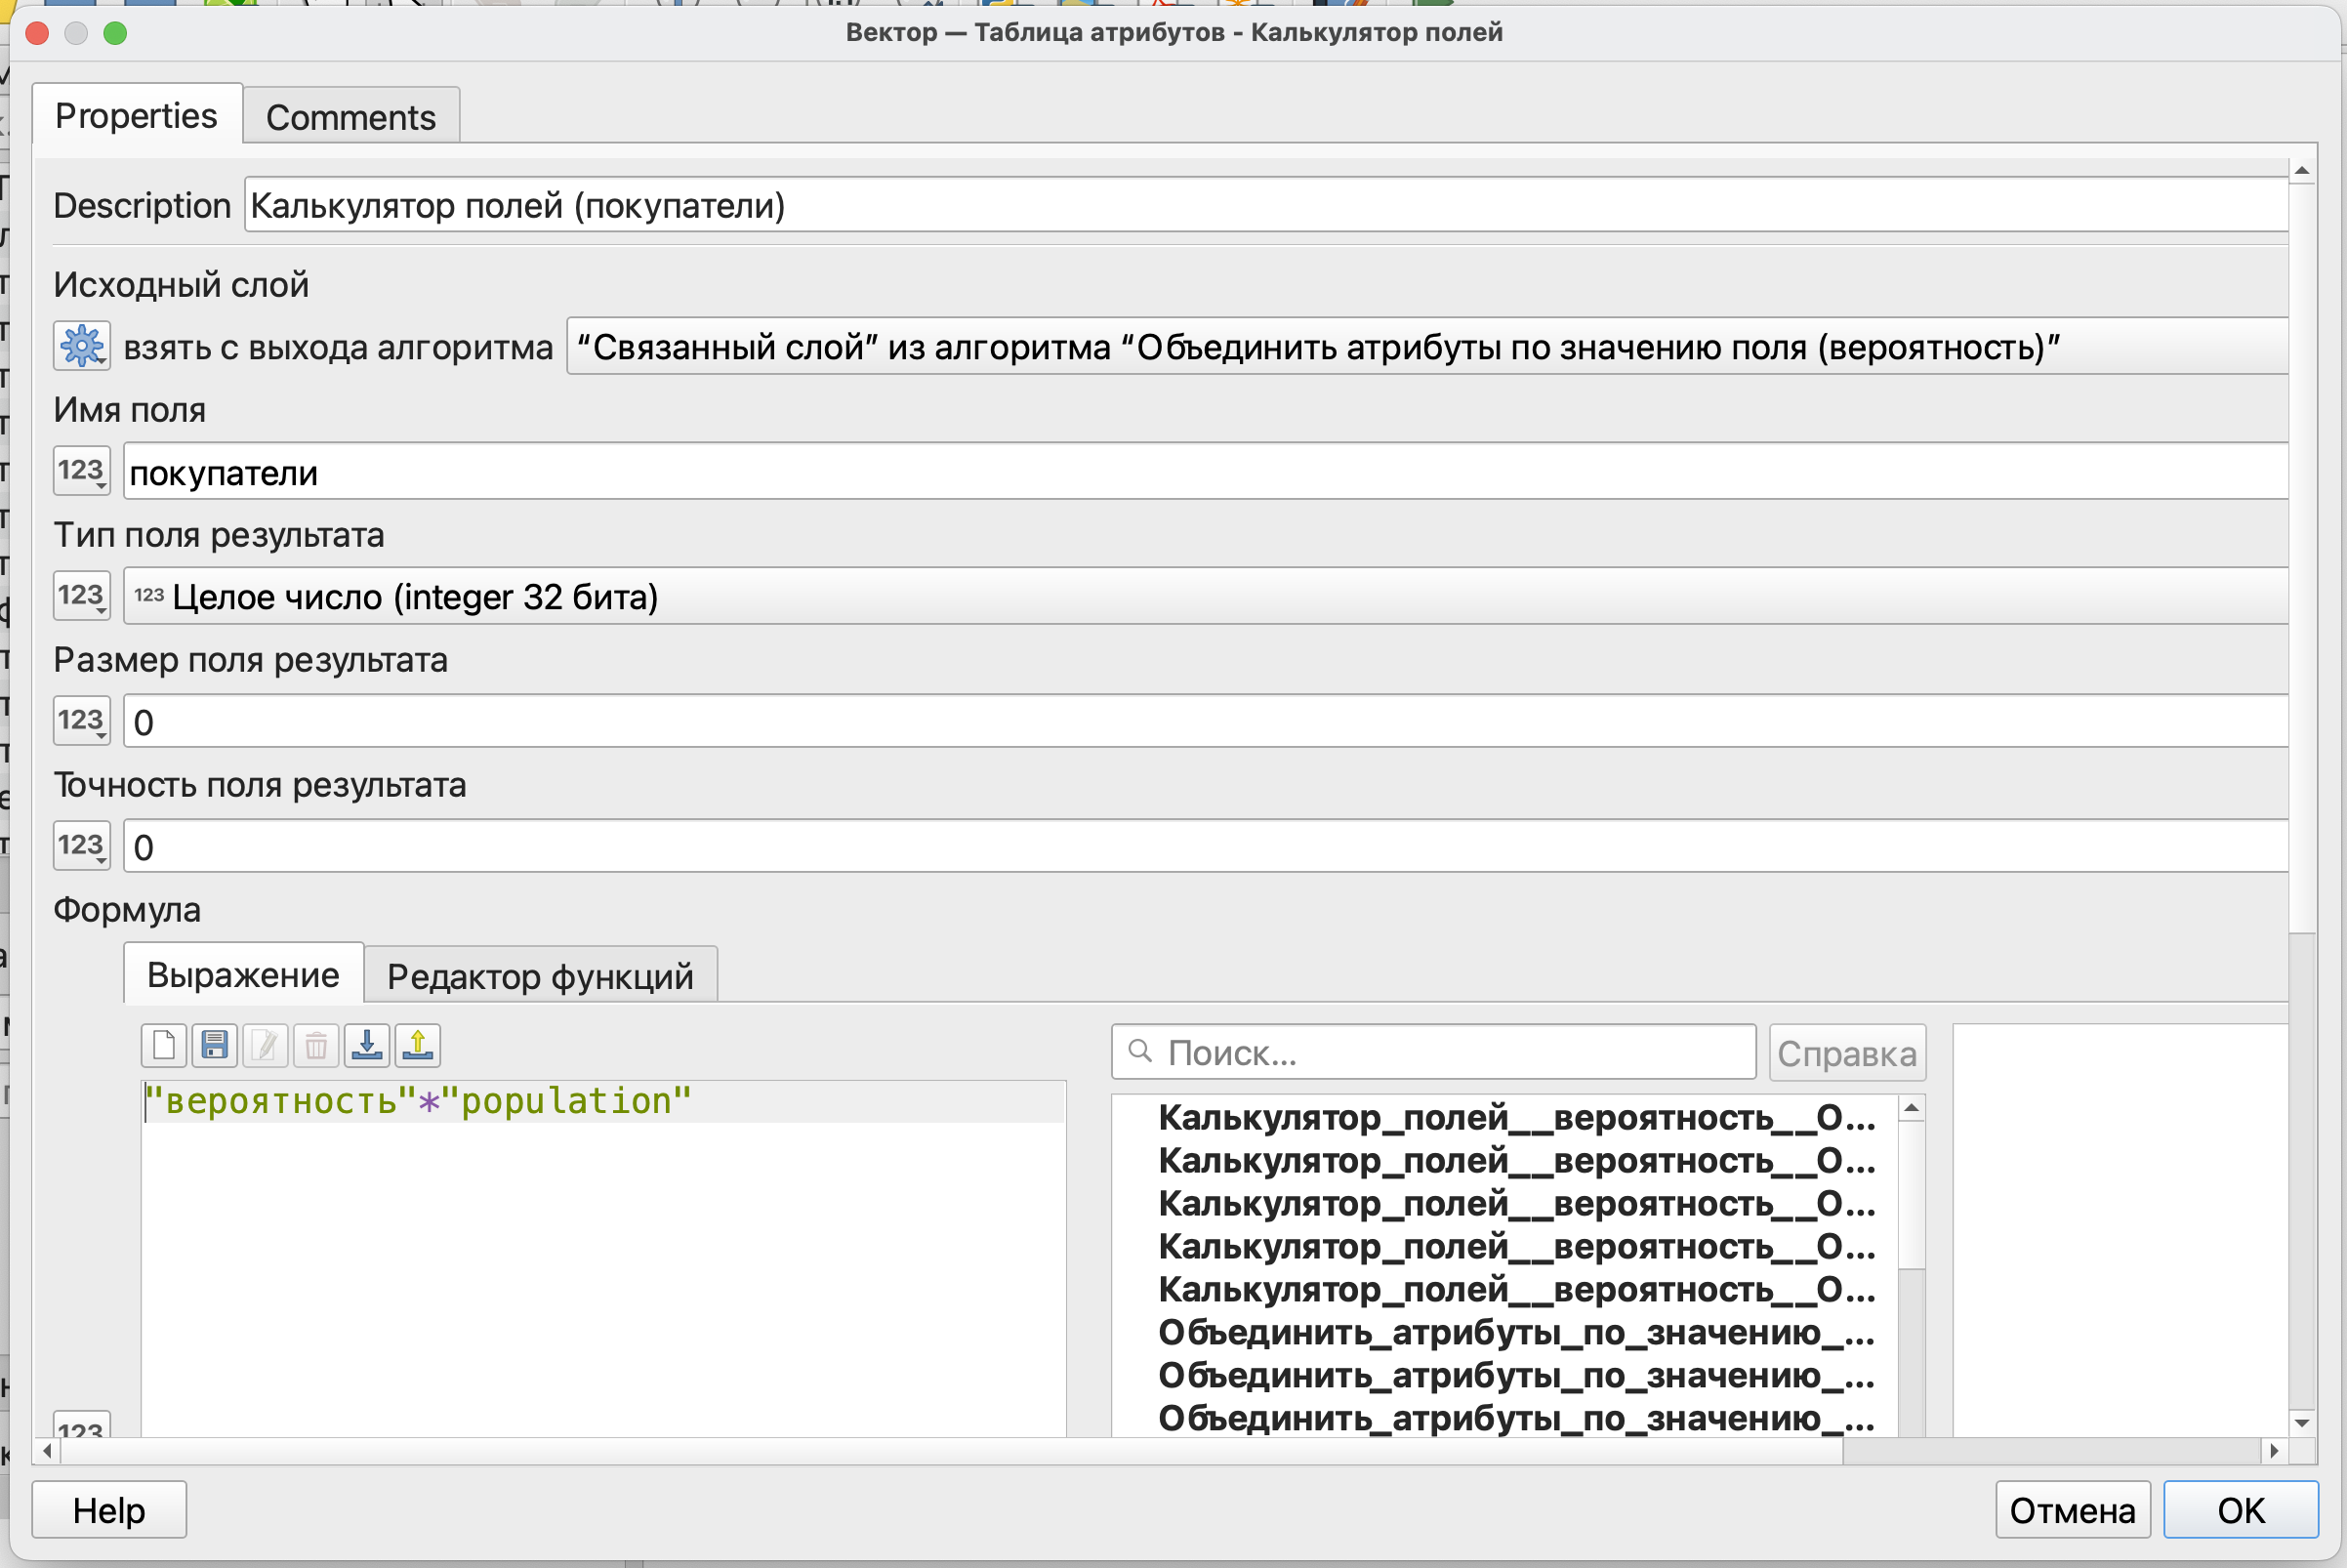Toggle the 123 value-type button for Размер поля результата

(x=82, y=721)
